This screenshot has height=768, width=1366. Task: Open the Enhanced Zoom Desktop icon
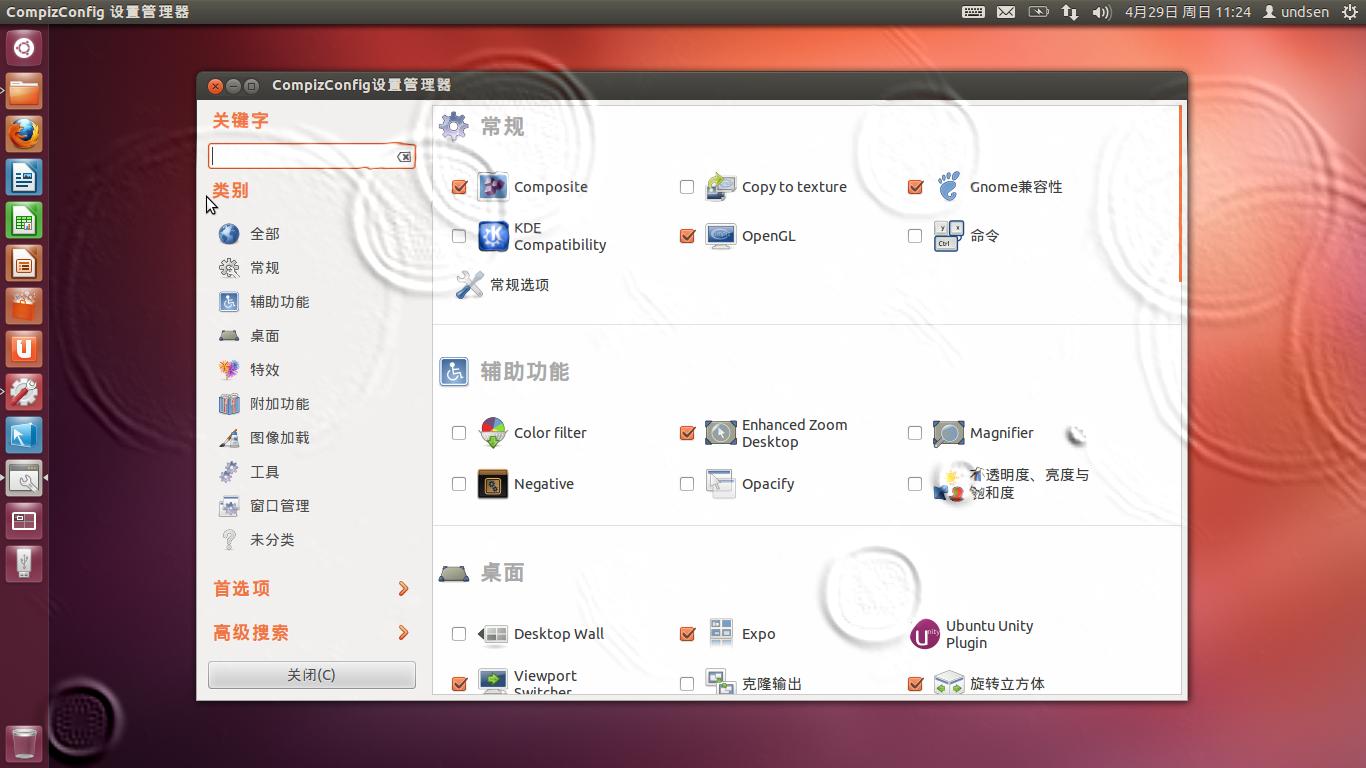click(721, 433)
